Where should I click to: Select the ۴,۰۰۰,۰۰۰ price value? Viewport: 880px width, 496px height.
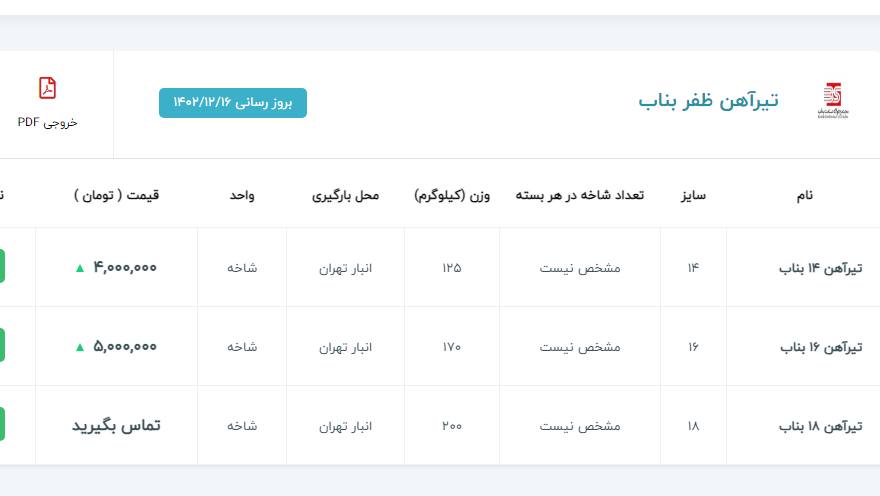125,268
